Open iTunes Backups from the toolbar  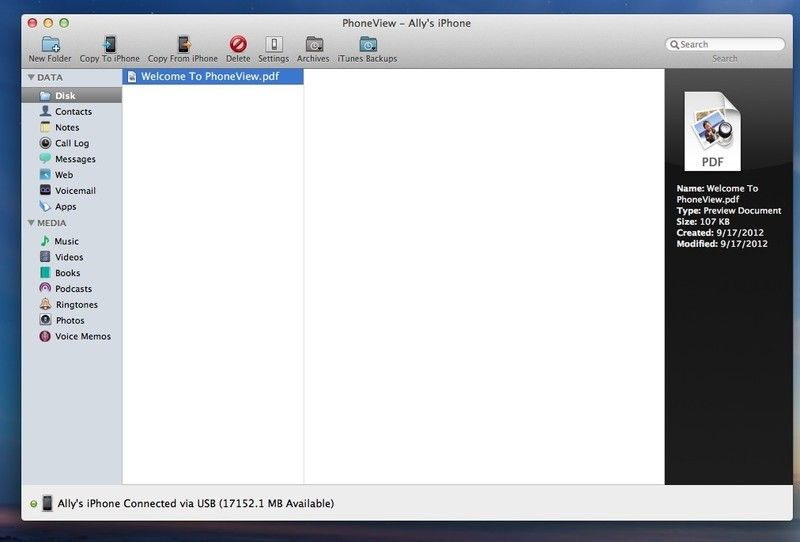[367, 44]
